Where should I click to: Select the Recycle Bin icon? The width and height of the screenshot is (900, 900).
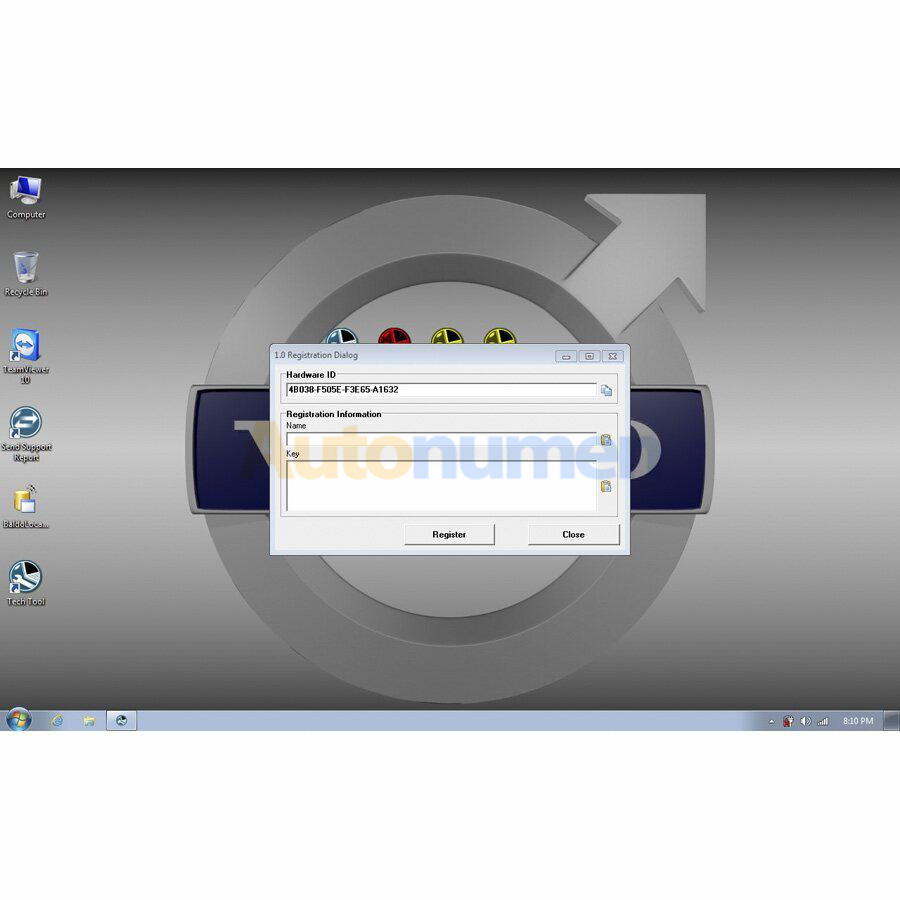tap(26, 274)
